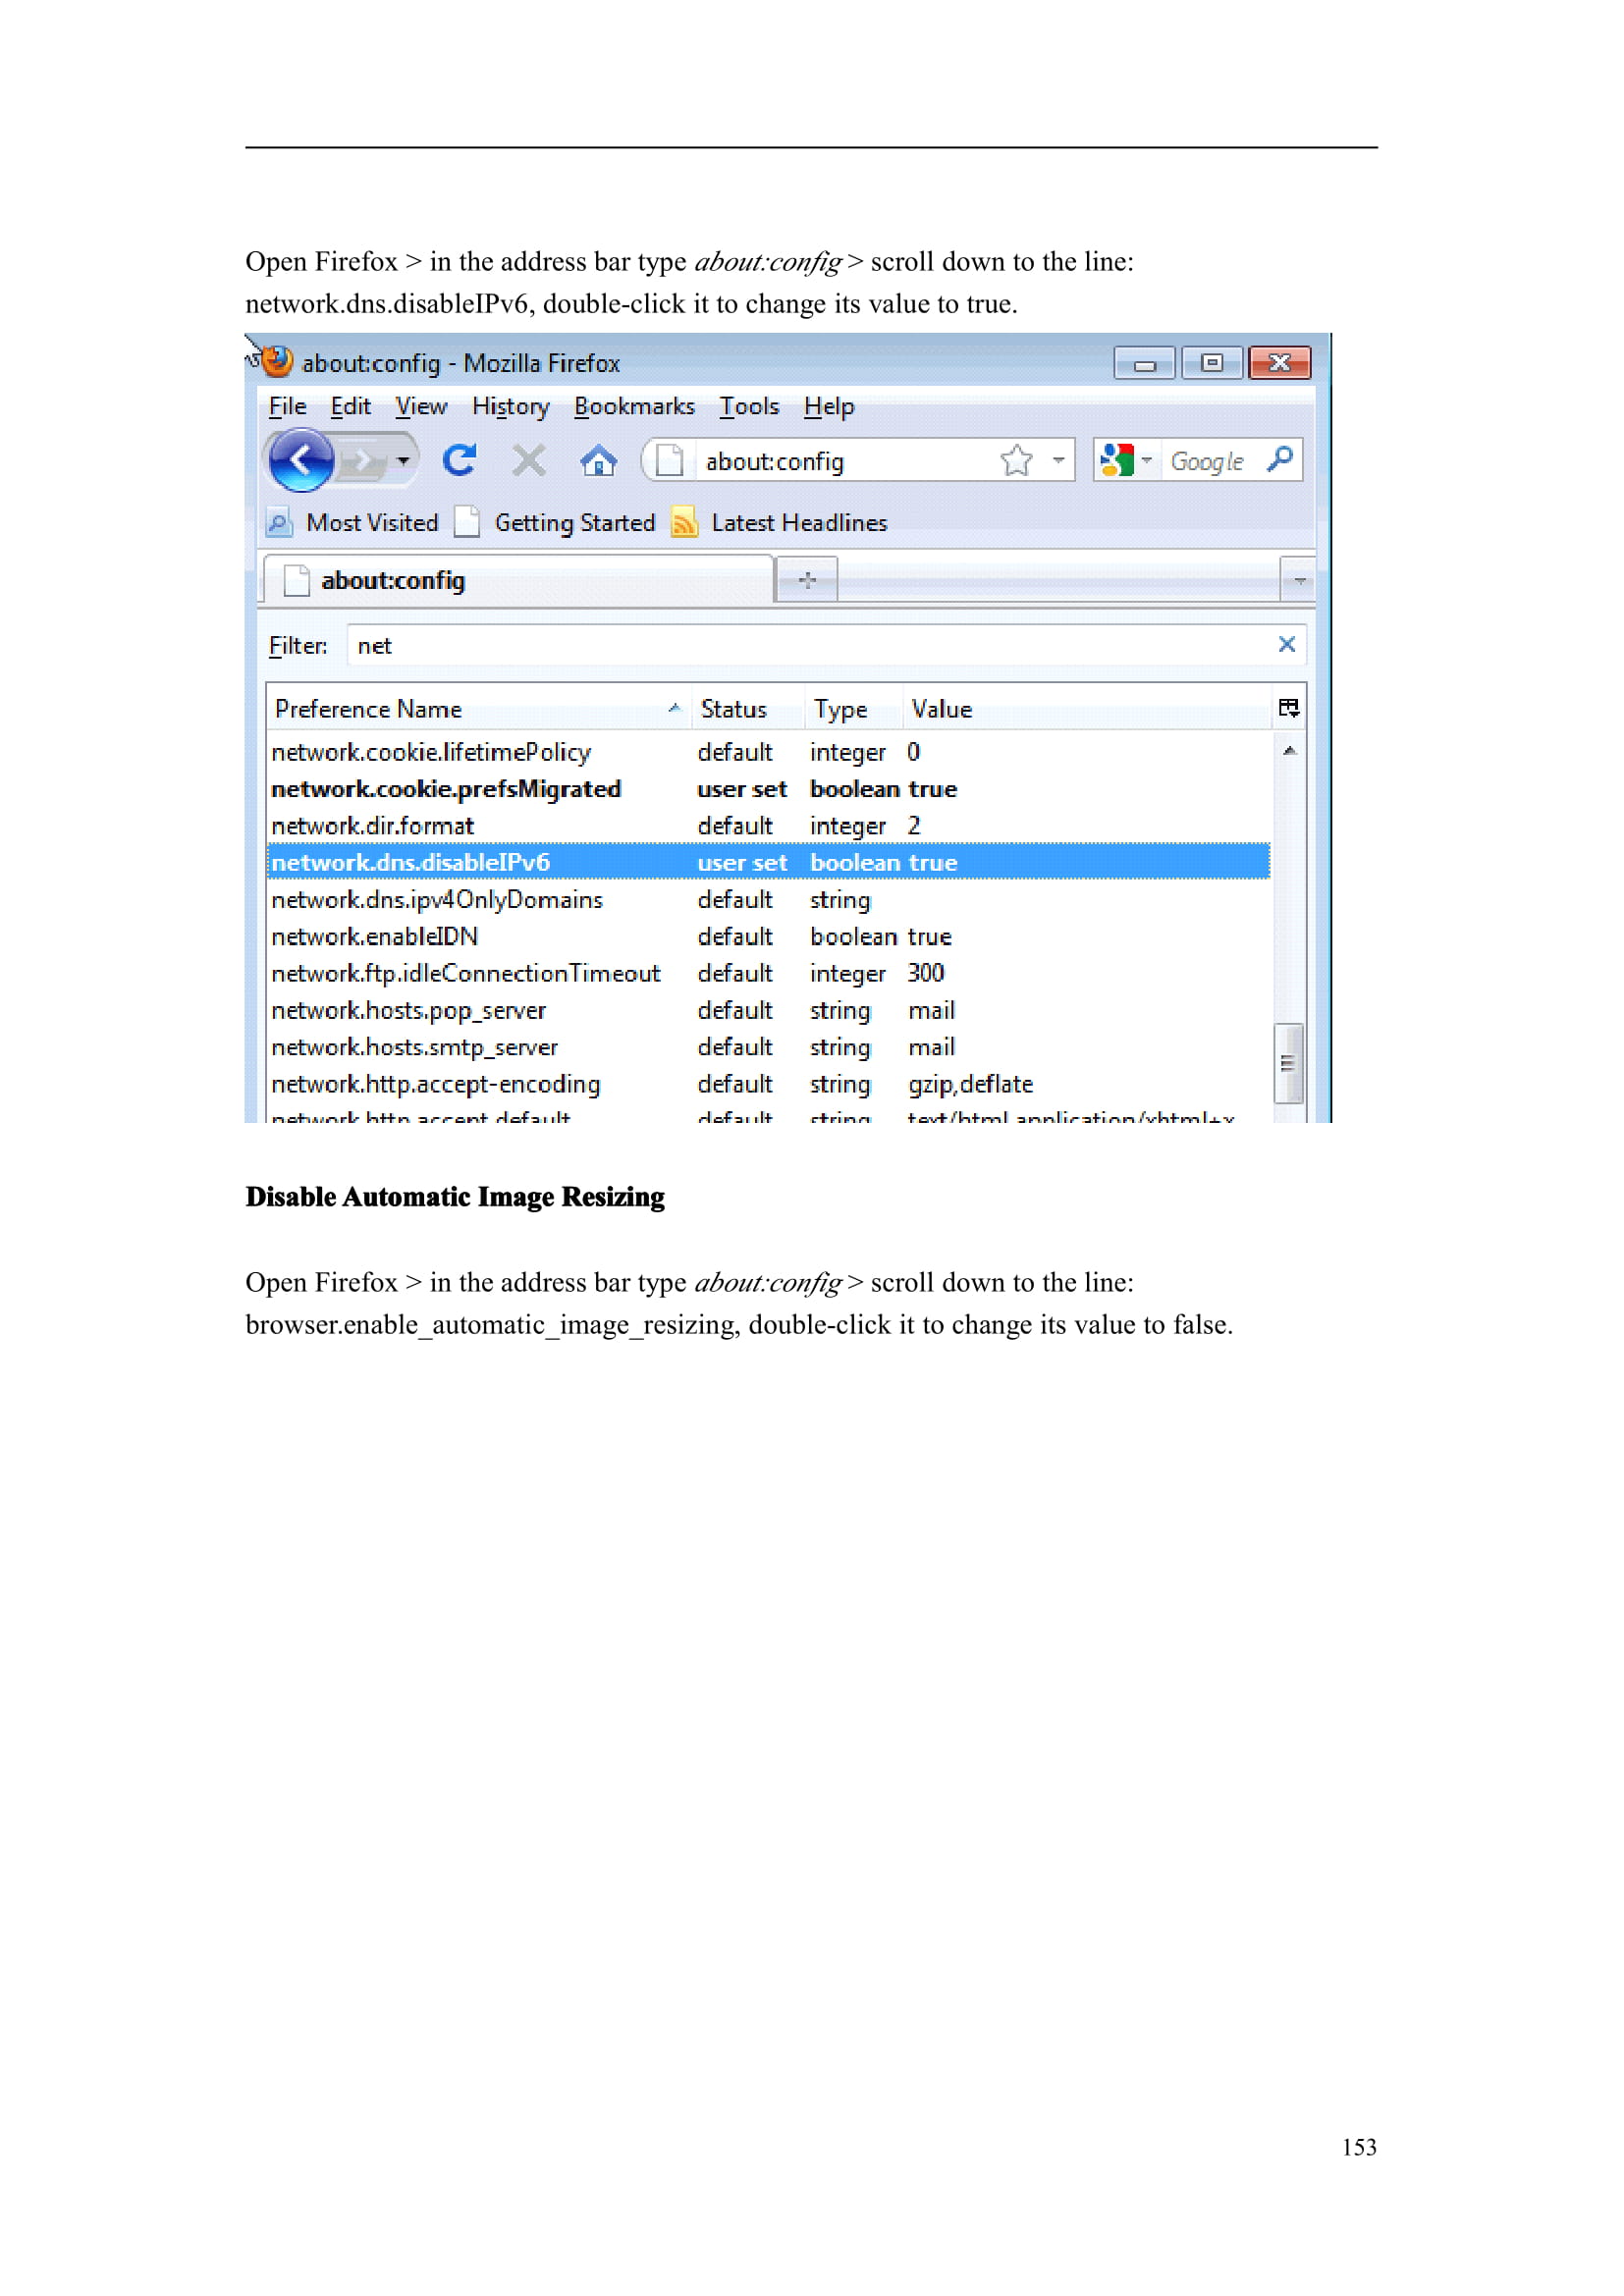Screen dimensions: 1624x2296
Task: Open the File menu
Action: tap(288, 406)
